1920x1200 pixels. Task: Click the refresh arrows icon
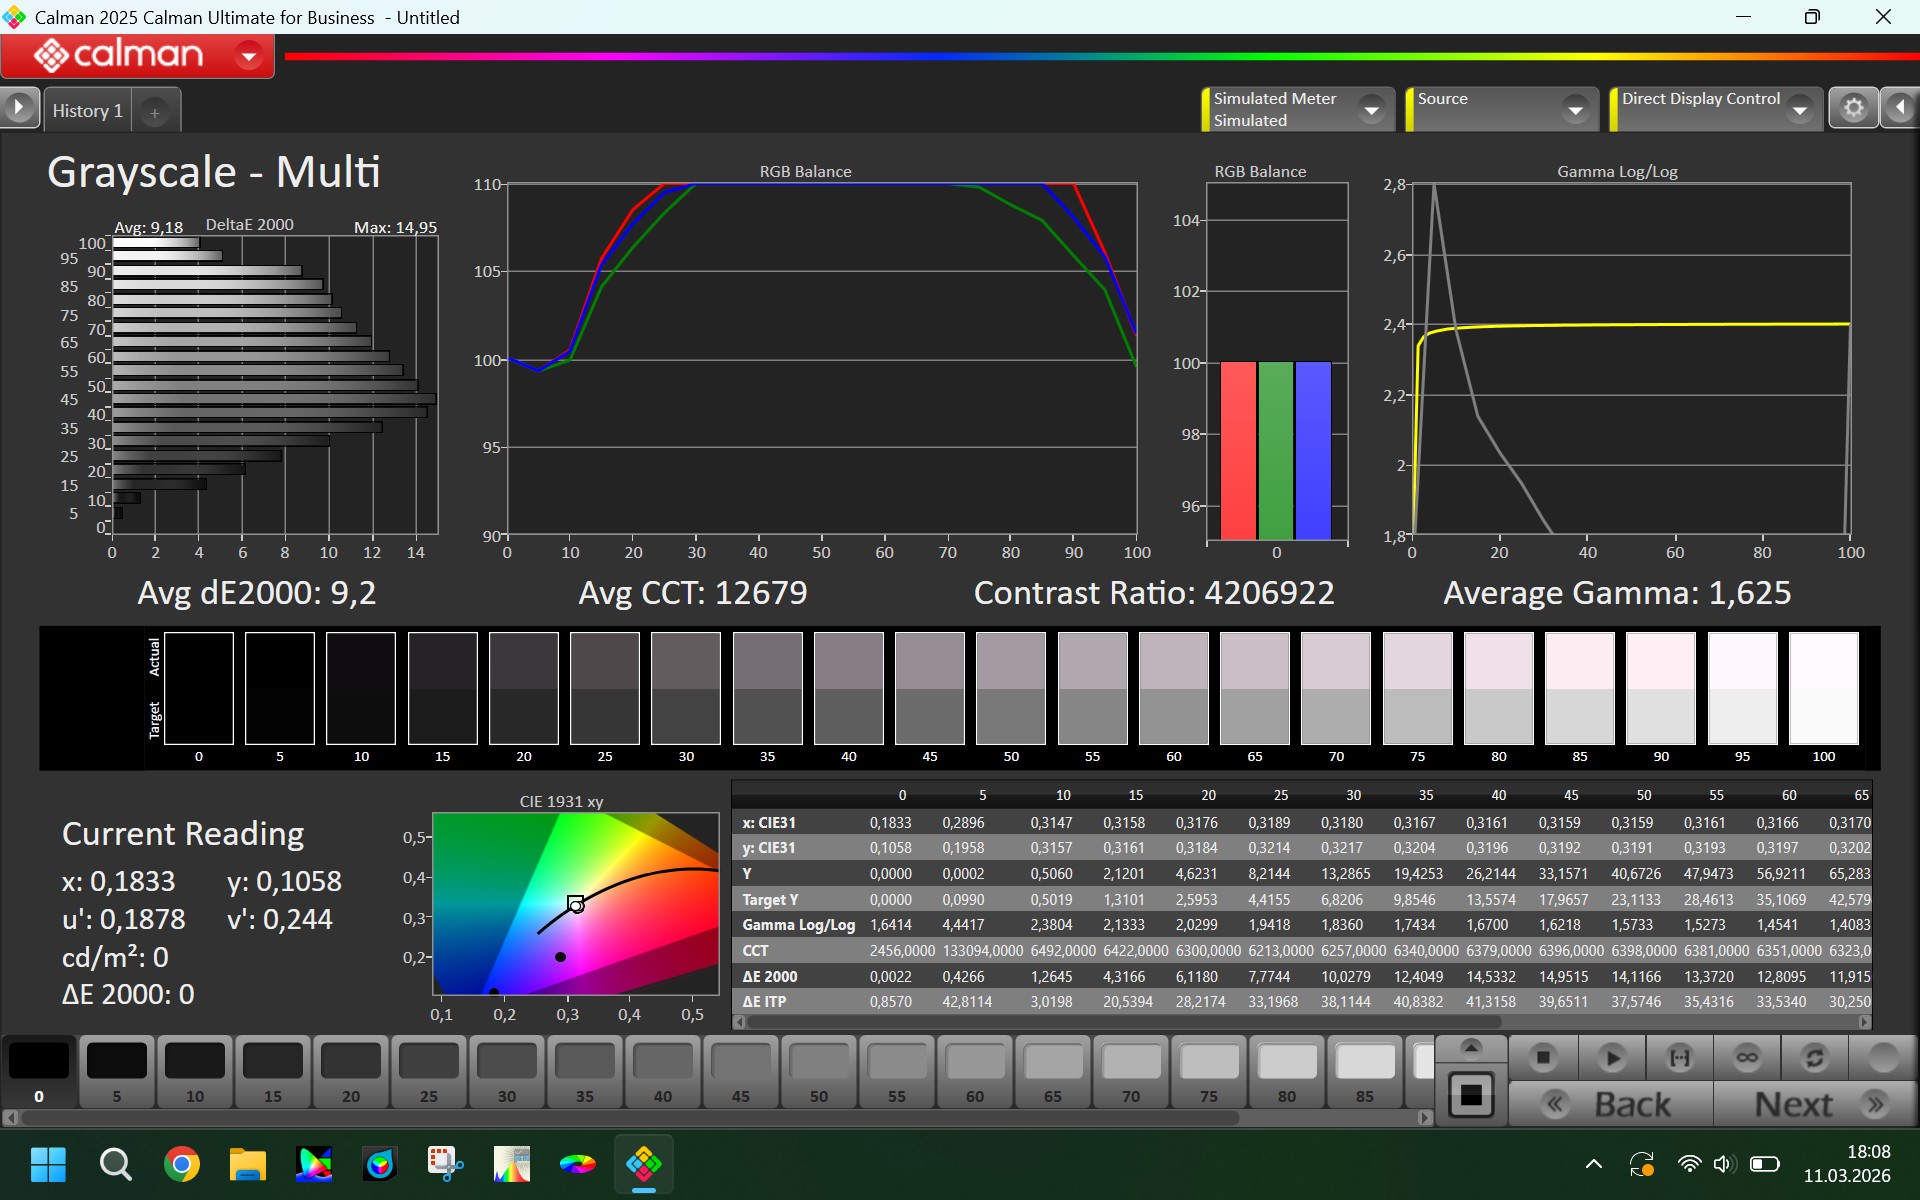pos(1815,1057)
